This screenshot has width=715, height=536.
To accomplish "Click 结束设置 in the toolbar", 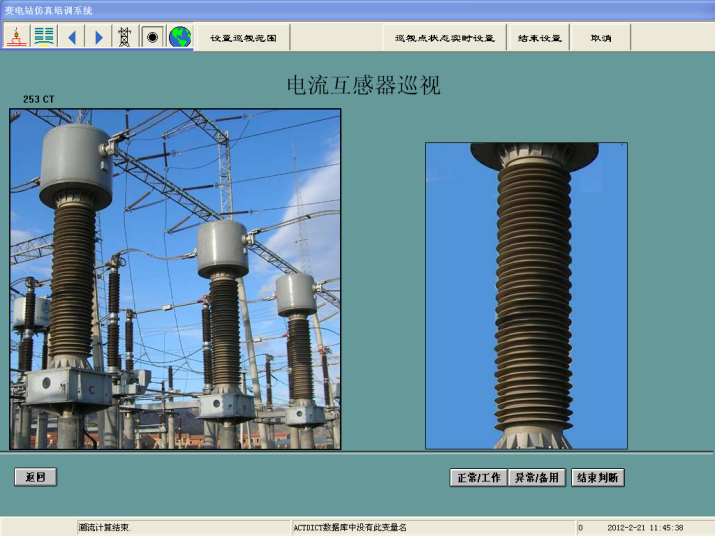I will point(540,38).
